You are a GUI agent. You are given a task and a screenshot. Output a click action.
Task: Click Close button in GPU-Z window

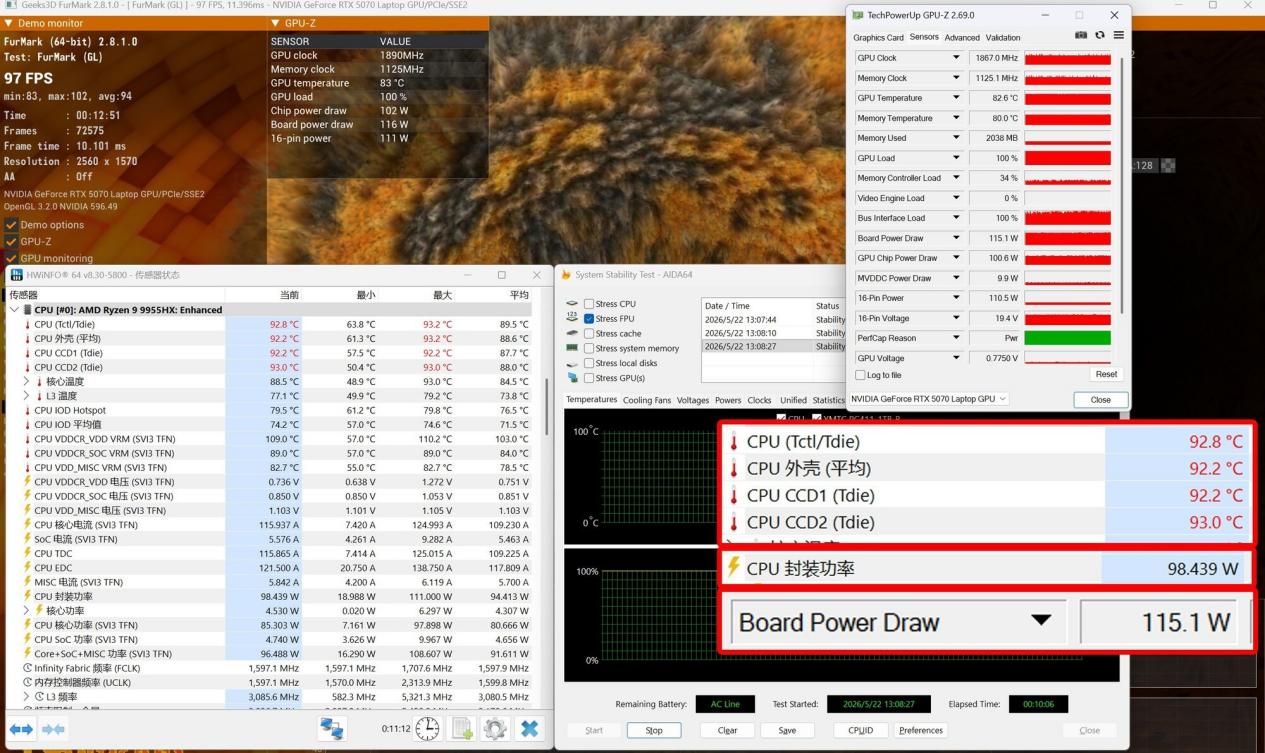pos(1100,399)
